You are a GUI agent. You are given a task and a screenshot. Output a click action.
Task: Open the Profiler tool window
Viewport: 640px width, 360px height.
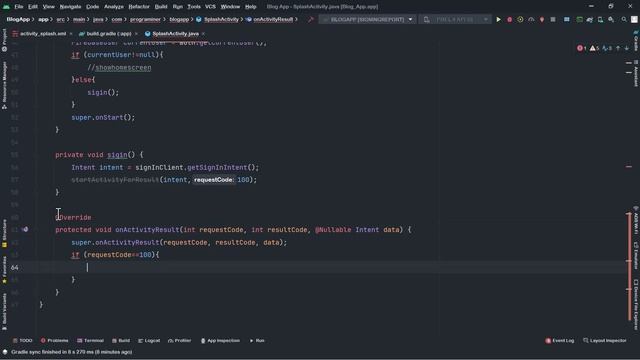point(180,340)
